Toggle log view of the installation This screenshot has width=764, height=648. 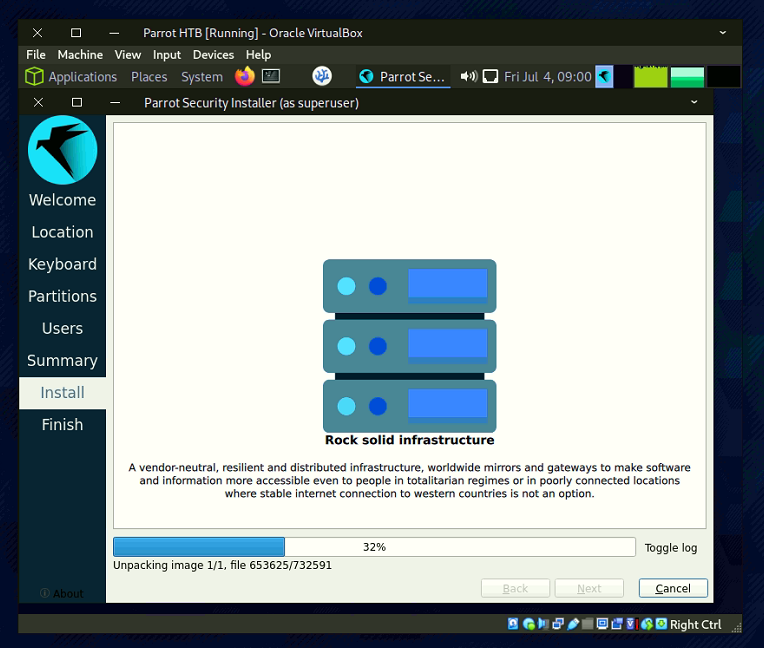(x=671, y=547)
